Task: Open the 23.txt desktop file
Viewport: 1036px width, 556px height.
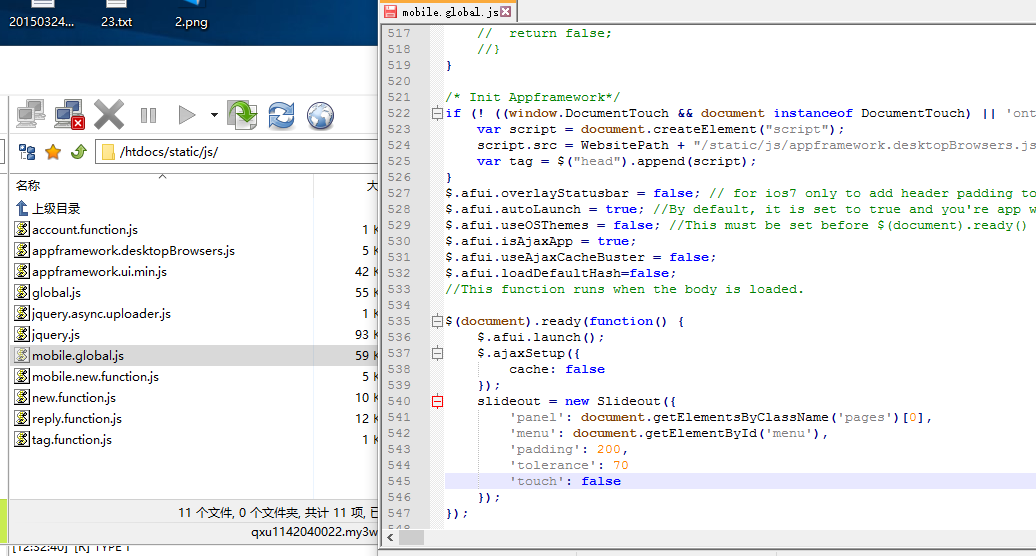Action: (116, 15)
